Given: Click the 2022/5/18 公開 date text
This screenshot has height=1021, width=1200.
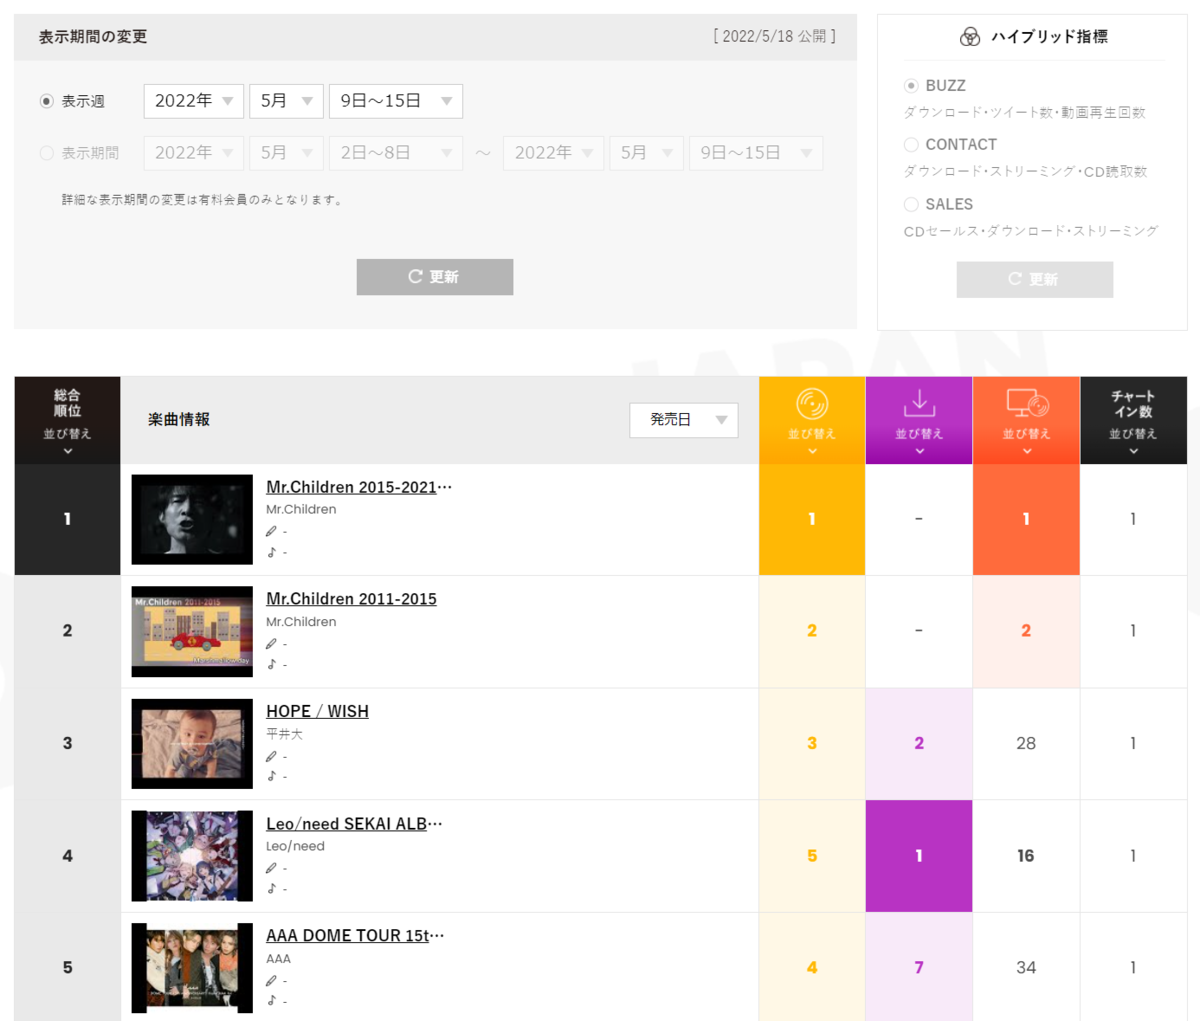Looking at the screenshot, I should pyautogui.click(x=775, y=36).
